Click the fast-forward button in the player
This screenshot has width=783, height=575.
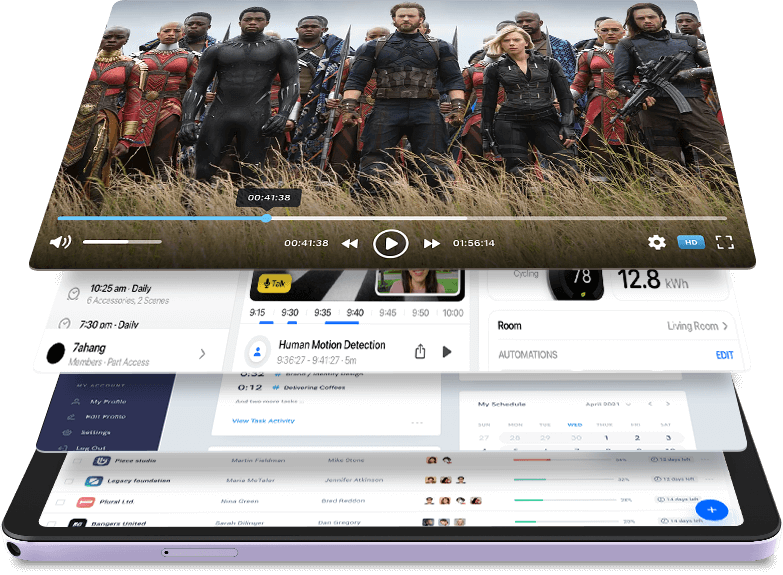(431, 243)
